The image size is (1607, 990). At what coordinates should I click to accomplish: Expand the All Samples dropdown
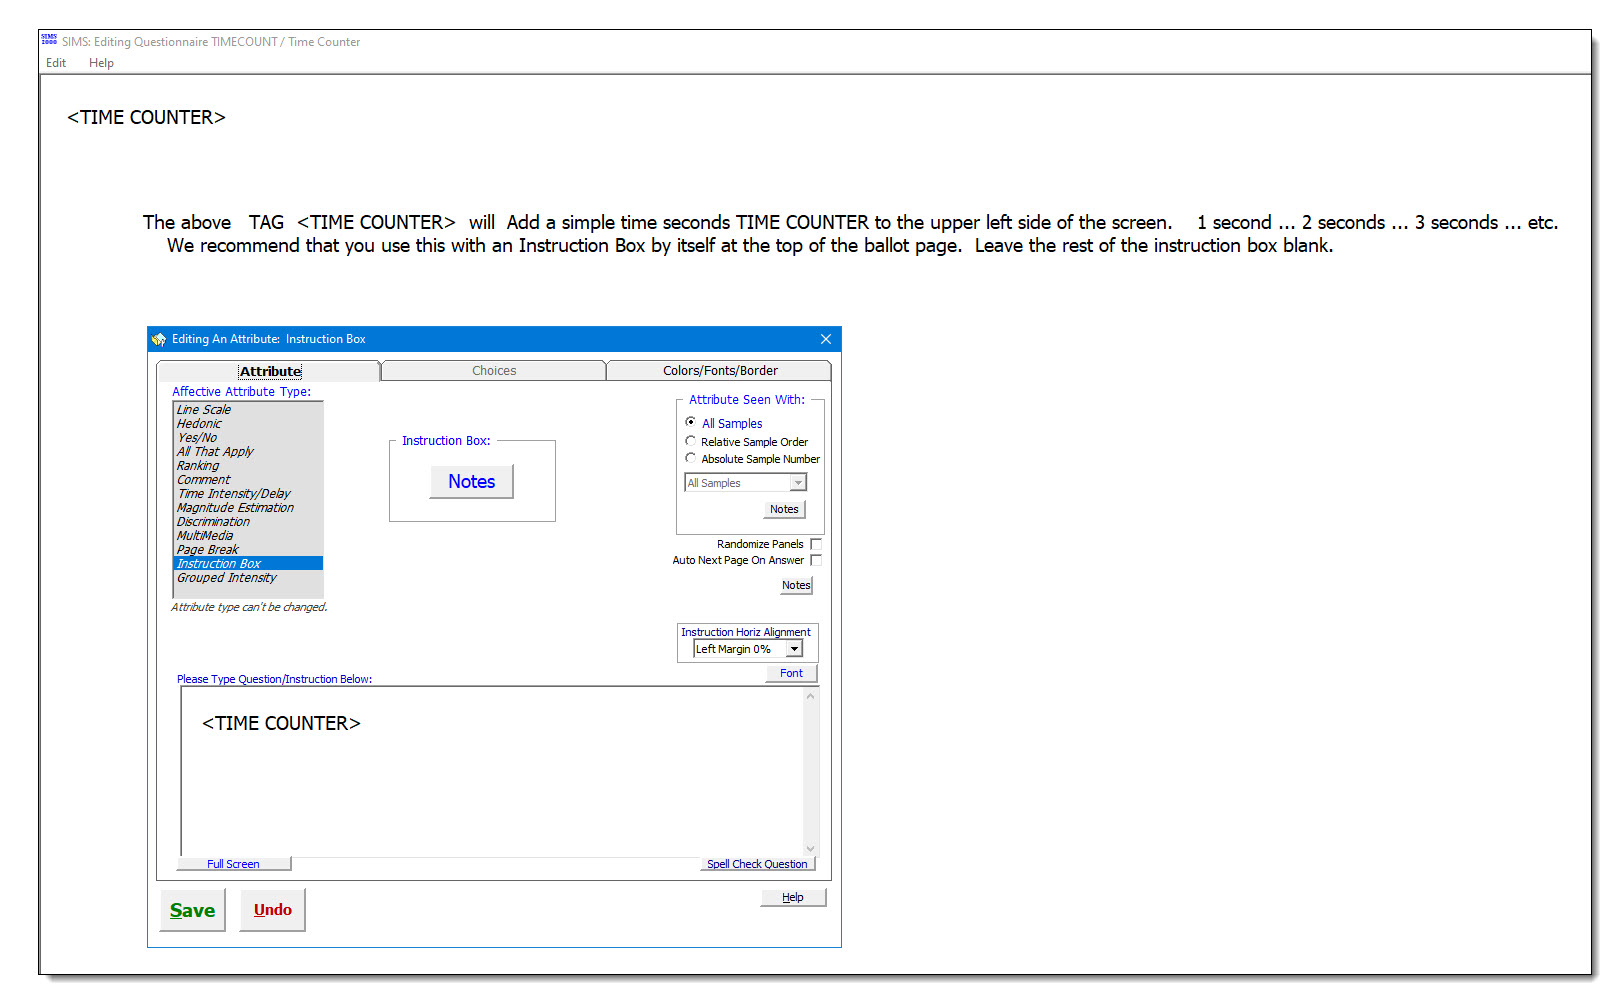(797, 483)
